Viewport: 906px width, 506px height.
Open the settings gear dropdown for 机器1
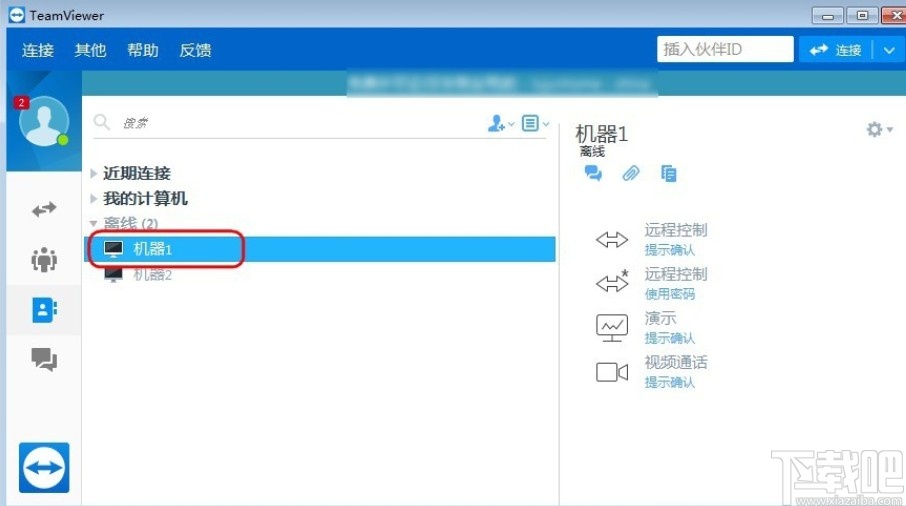point(879,129)
